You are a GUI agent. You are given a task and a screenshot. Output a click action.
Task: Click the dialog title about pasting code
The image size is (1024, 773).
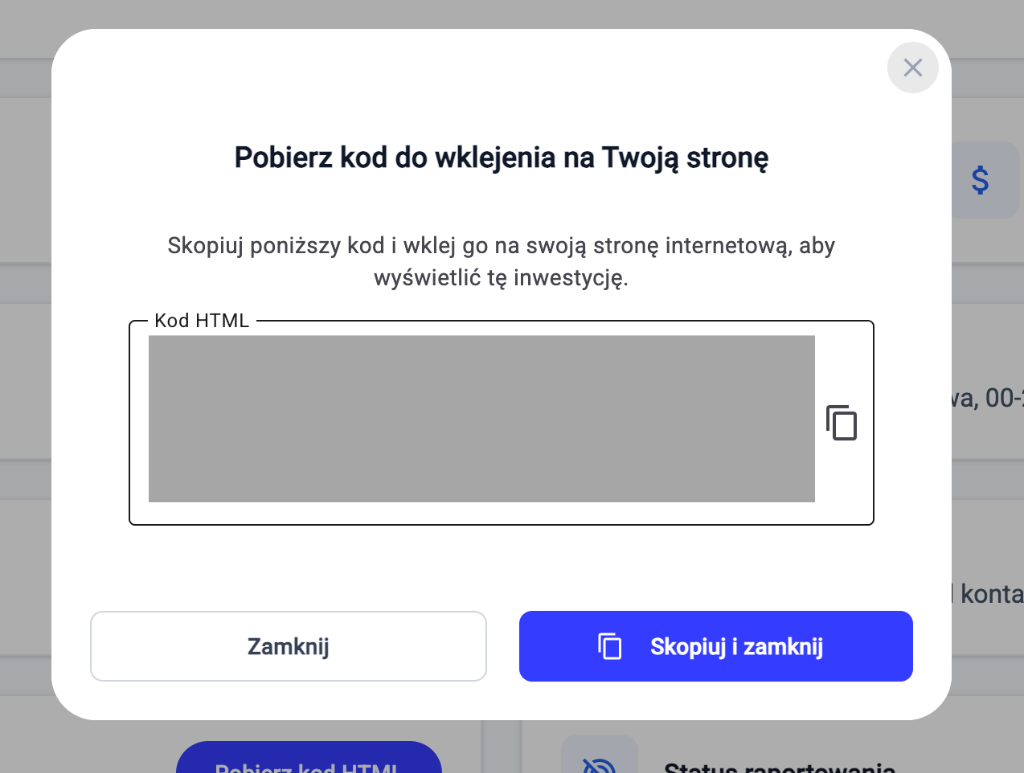pyautogui.click(x=500, y=157)
